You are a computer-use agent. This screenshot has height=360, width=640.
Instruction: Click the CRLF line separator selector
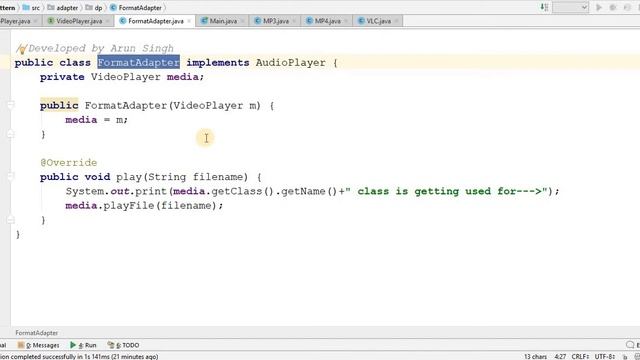580,356
